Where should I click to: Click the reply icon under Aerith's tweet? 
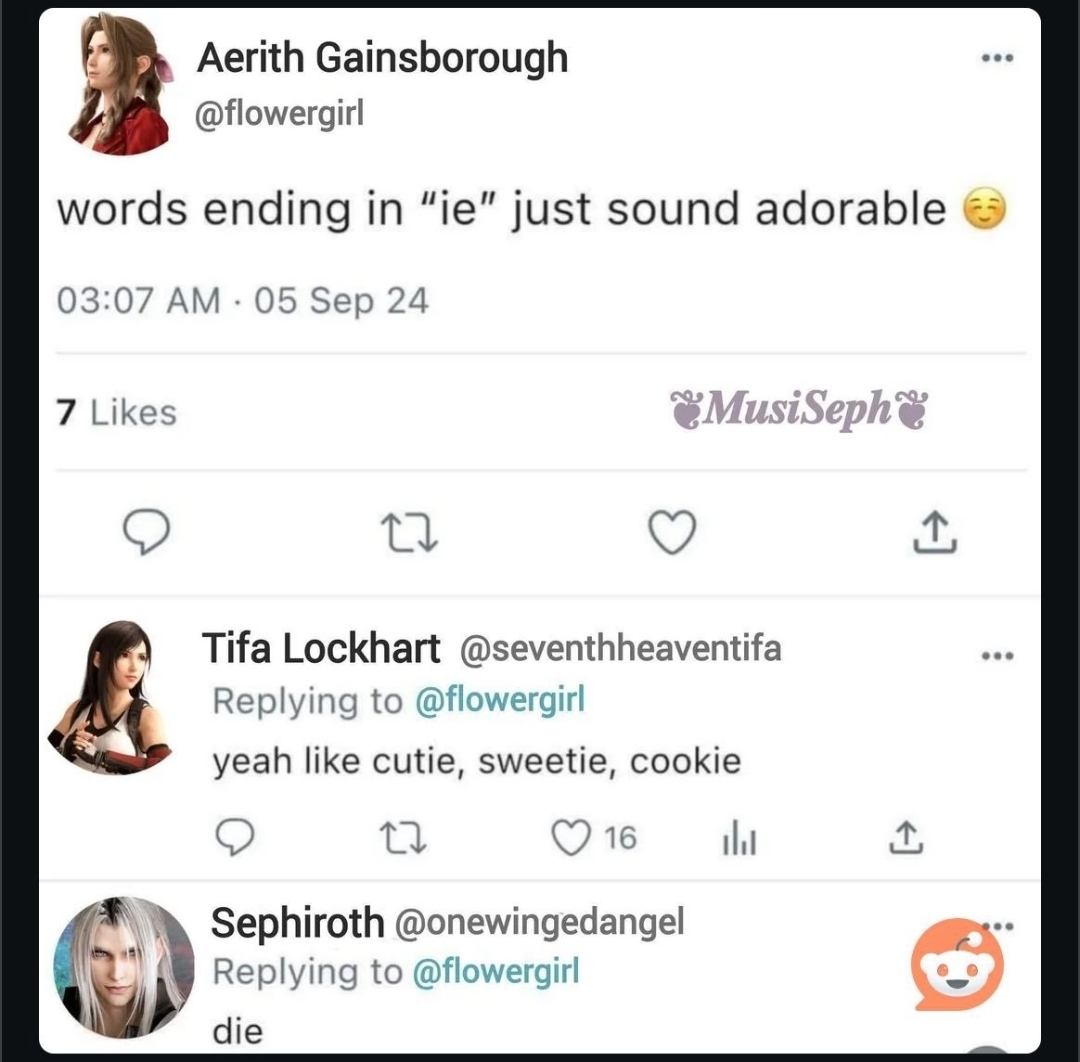(146, 532)
